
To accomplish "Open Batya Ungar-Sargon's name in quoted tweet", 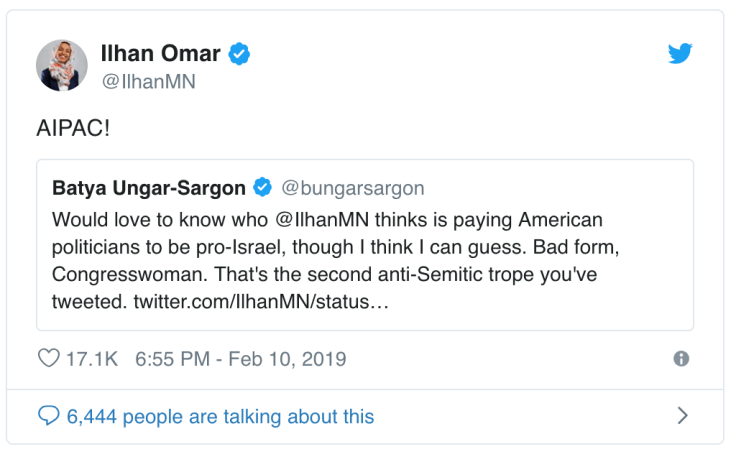I will pyautogui.click(x=148, y=187).
